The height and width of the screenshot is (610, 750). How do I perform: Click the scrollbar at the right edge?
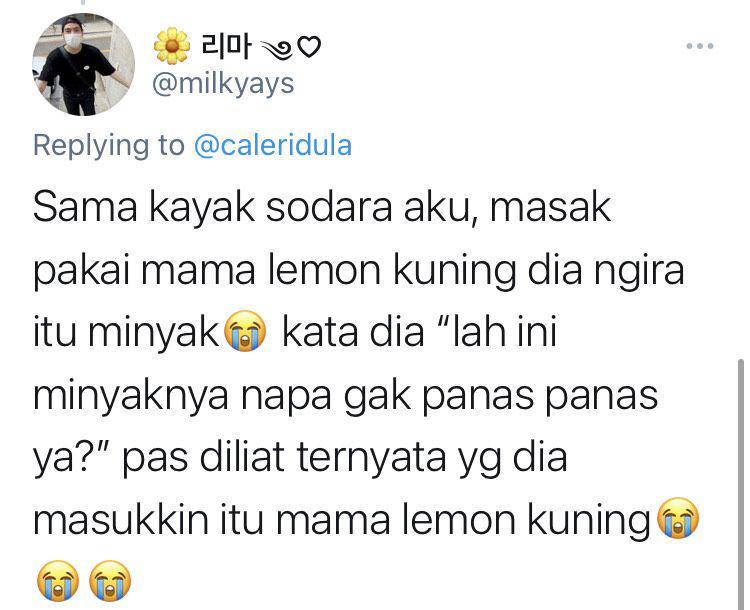tap(741, 483)
